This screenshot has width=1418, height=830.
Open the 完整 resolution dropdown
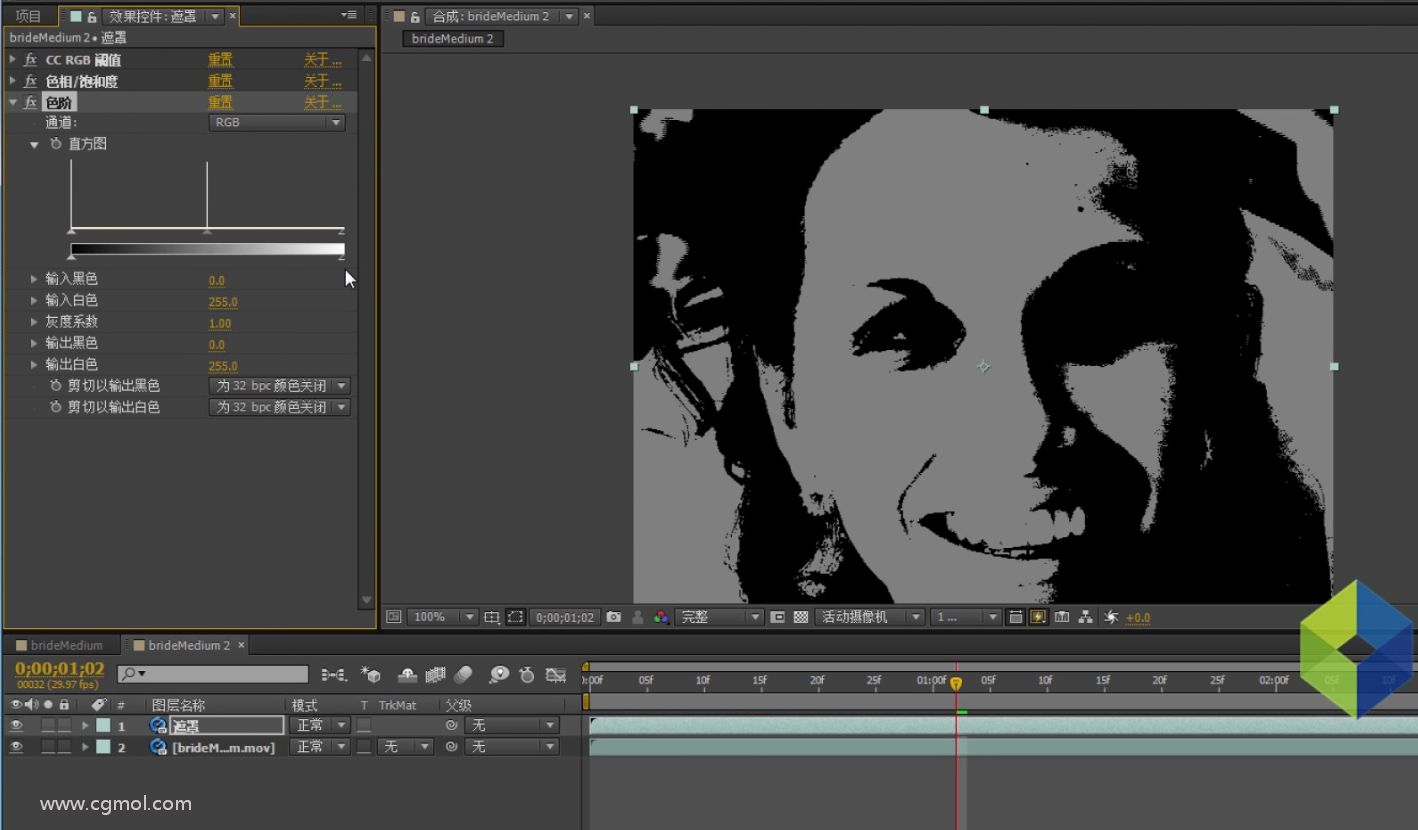719,617
